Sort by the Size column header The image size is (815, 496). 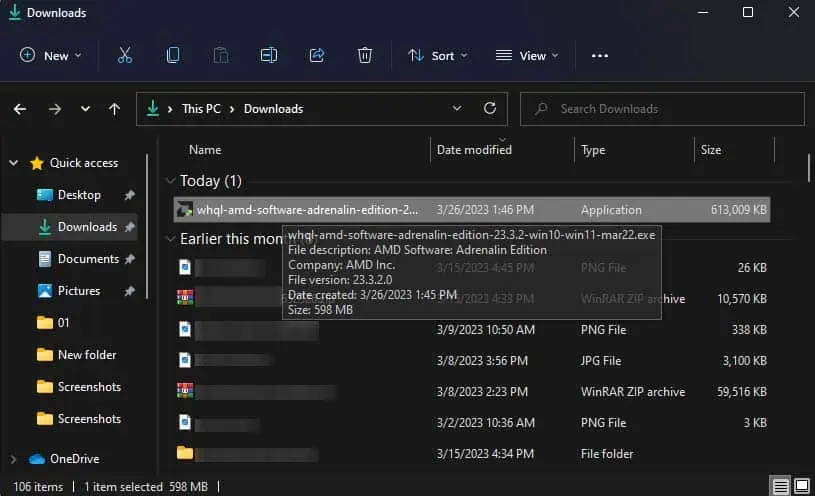click(711, 150)
